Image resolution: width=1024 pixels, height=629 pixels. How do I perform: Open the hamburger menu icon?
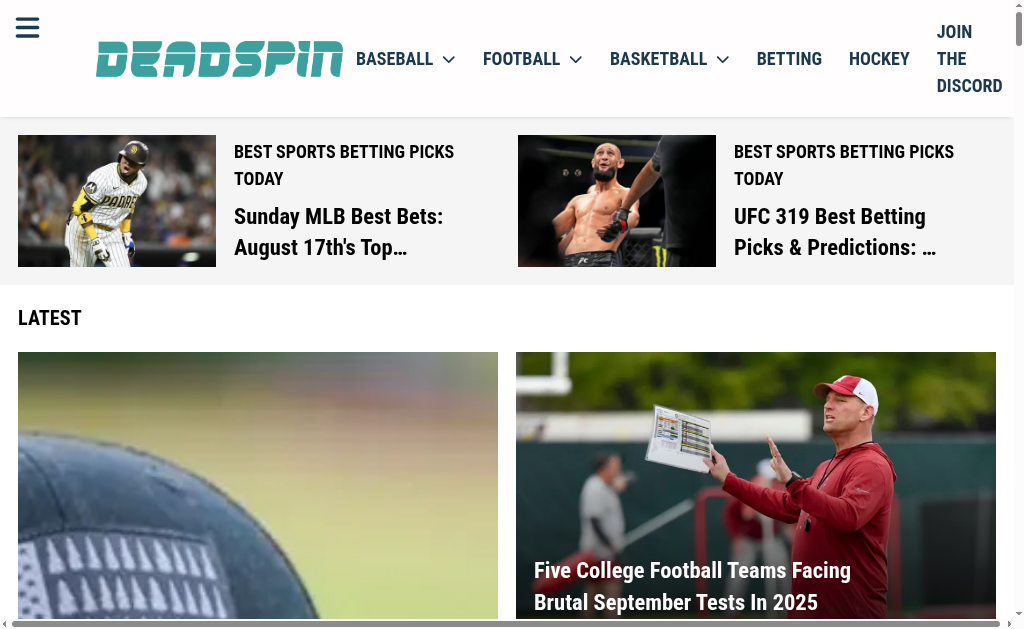(27, 27)
